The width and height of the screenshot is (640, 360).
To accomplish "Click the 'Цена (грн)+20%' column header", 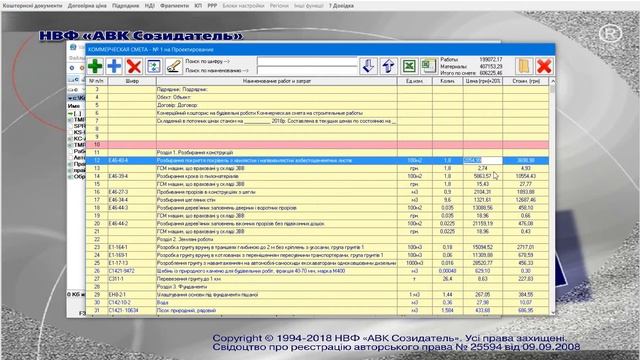I will 483,81.
